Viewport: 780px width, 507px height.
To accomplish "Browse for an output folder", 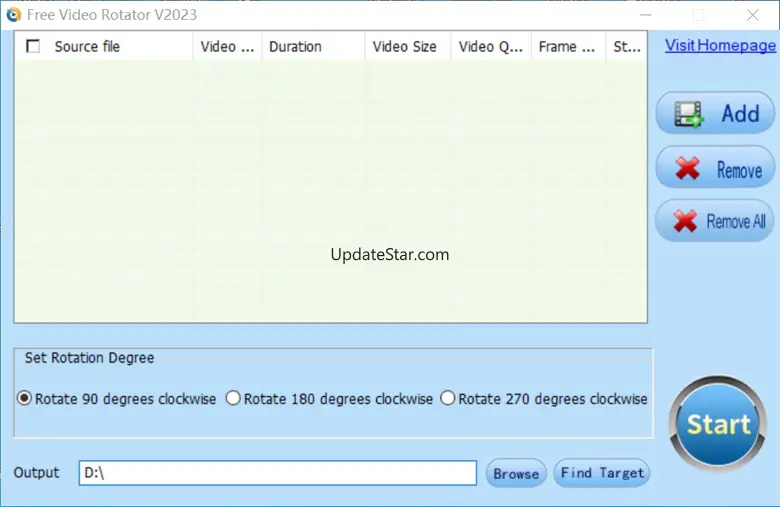I will pyautogui.click(x=516, y=473).
